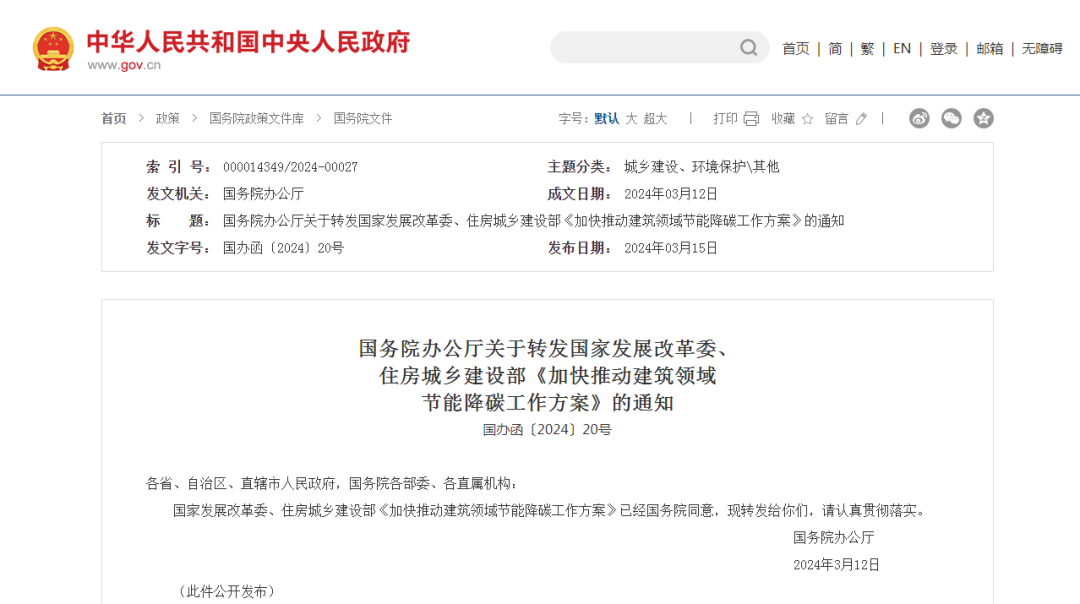
Task: Open the 登录 login link
Action: pyautogui.click(x=944, y=49)
